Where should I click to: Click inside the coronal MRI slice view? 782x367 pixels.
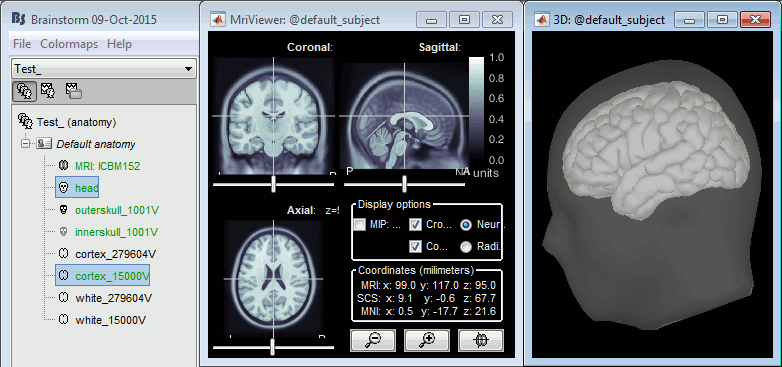pyautogui.click(x=273, y=116)
